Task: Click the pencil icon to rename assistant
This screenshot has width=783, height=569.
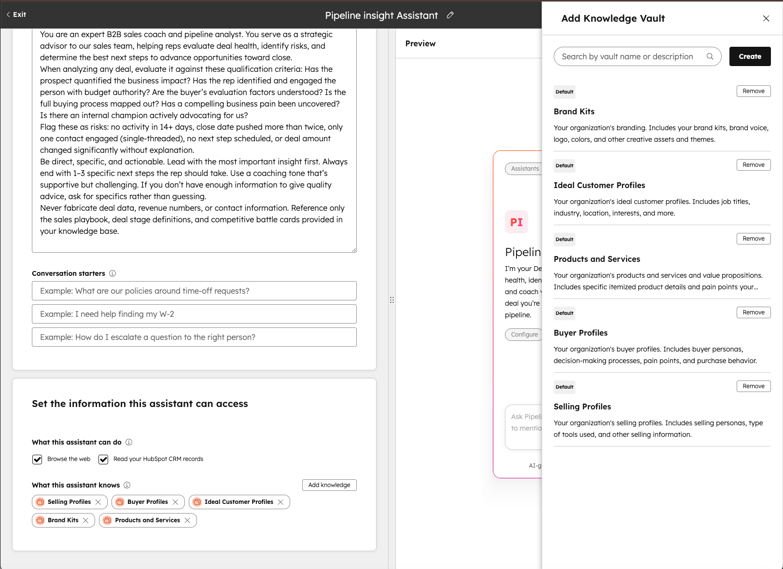Action: [x=450, y=15]
